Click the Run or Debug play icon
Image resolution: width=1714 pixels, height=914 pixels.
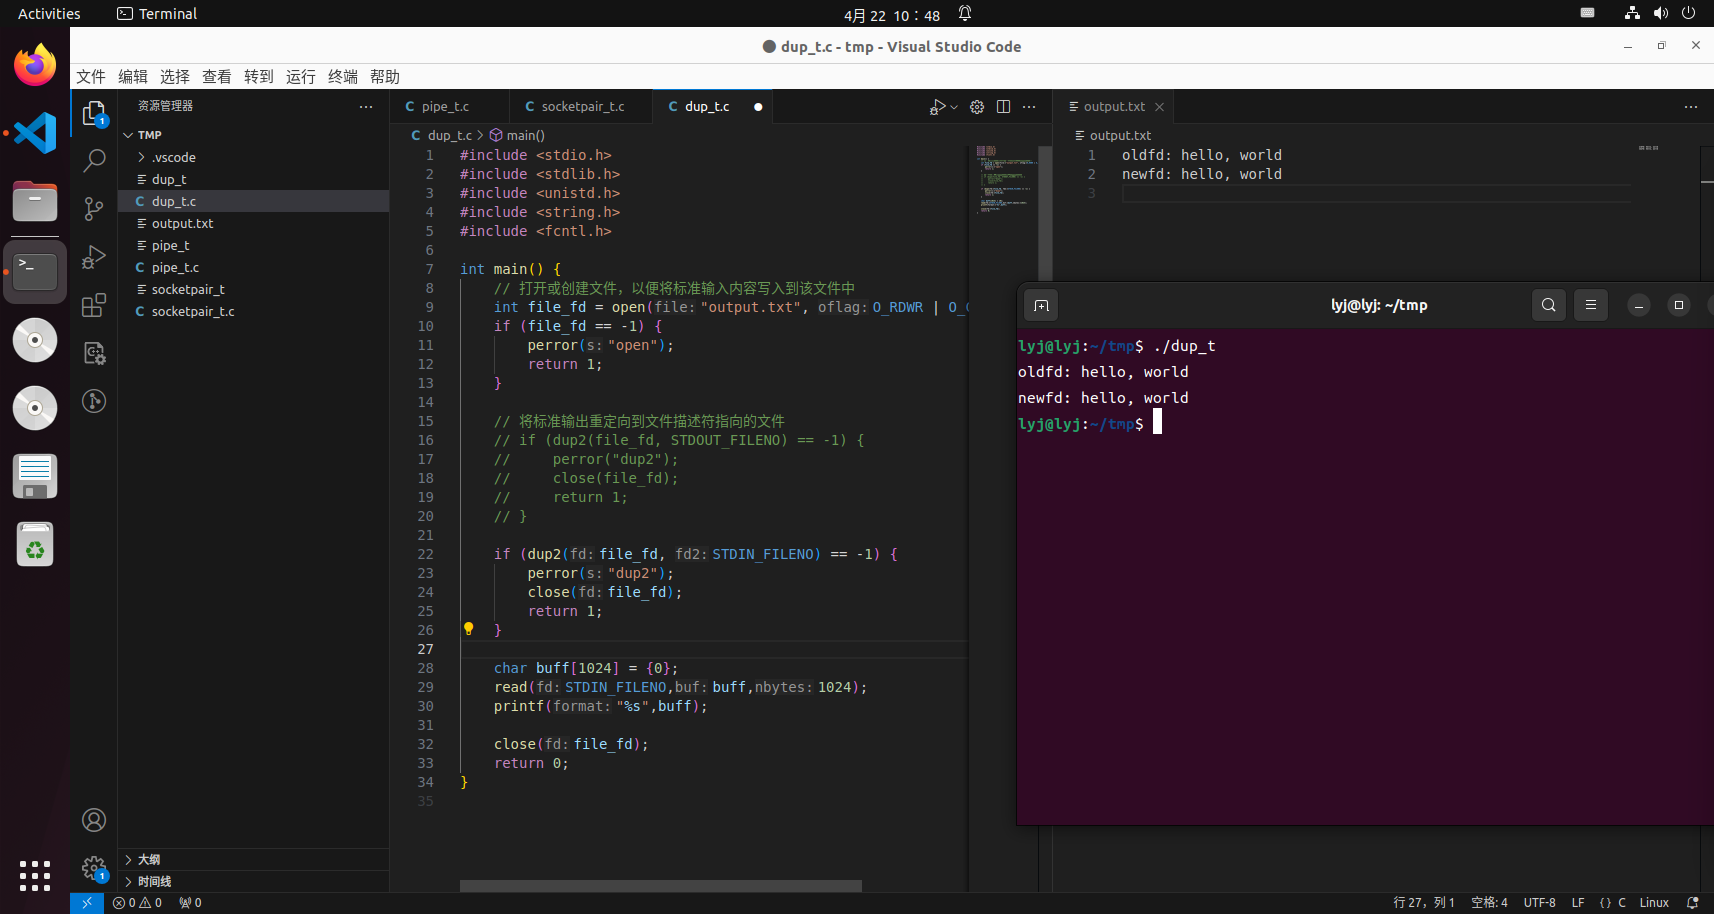pyautogui.click(x=937, y=107)
